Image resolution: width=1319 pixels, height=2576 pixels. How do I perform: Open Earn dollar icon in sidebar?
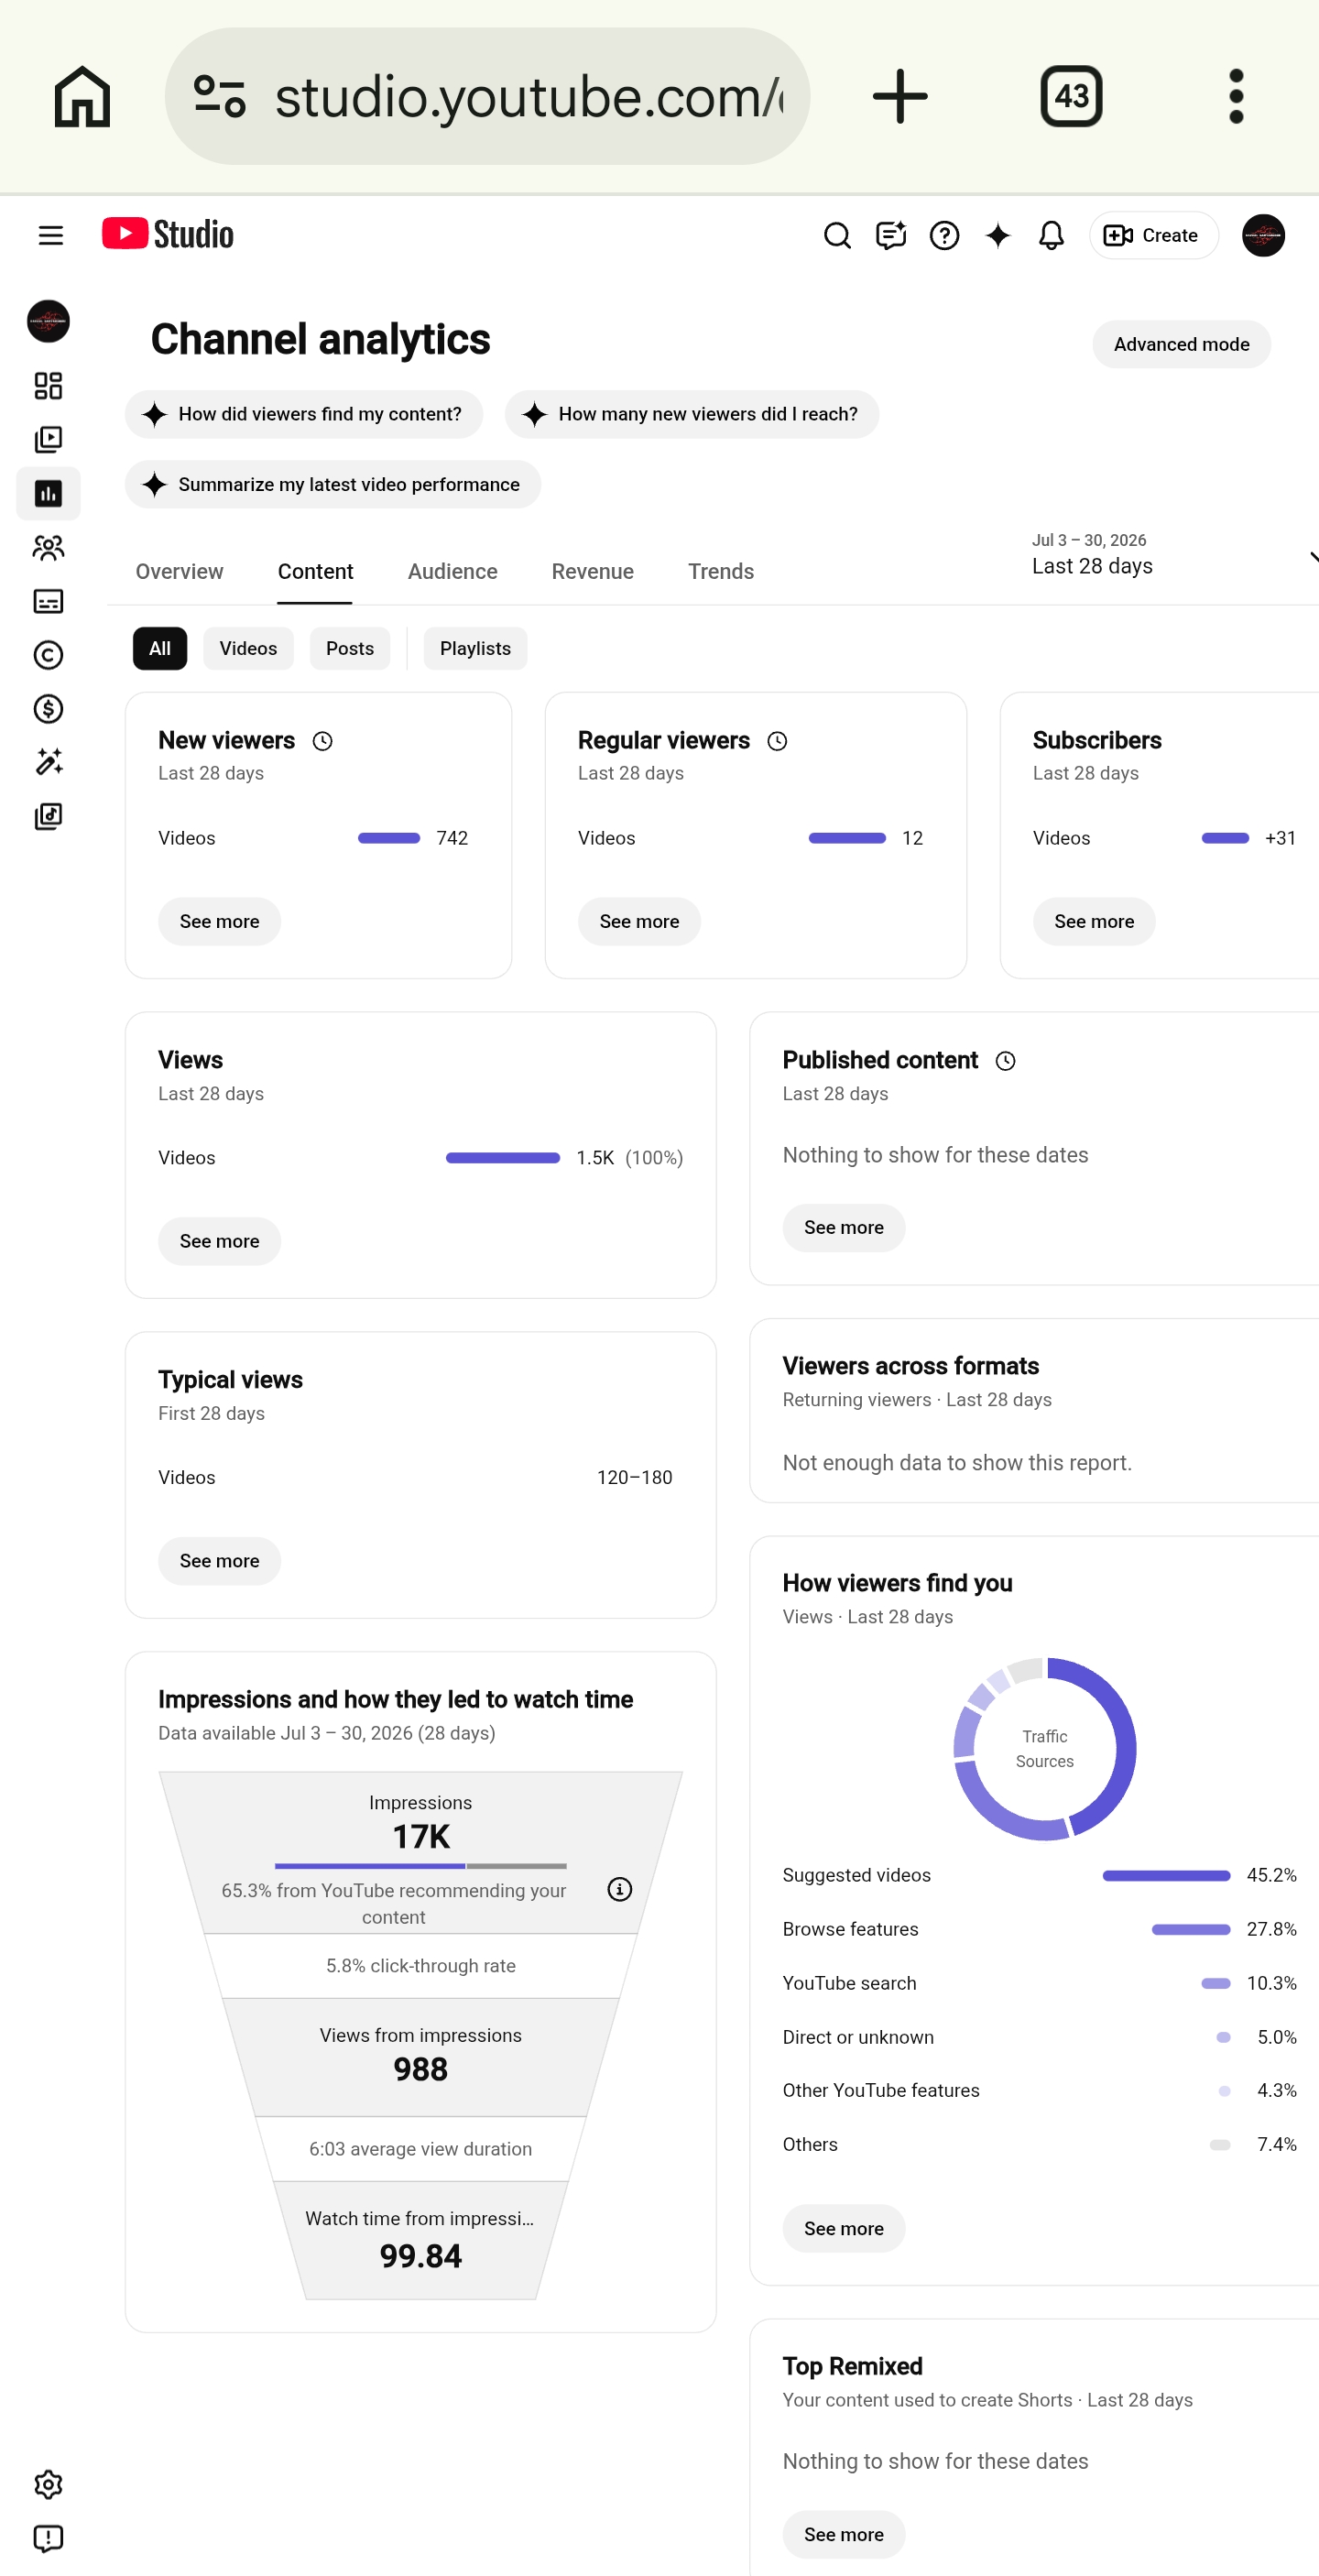48,709
